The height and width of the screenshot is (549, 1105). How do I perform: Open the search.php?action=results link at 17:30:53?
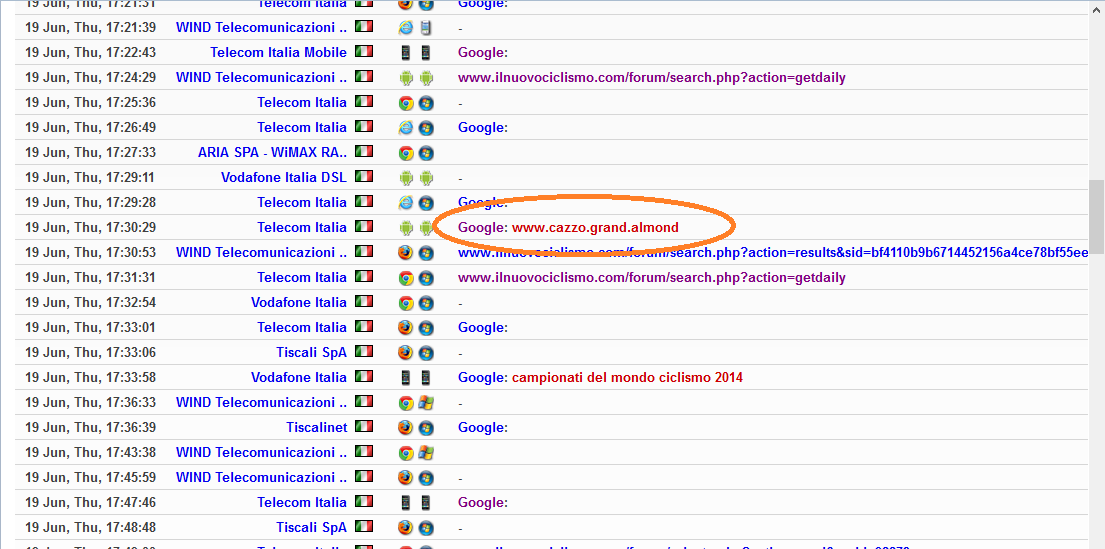773,253
